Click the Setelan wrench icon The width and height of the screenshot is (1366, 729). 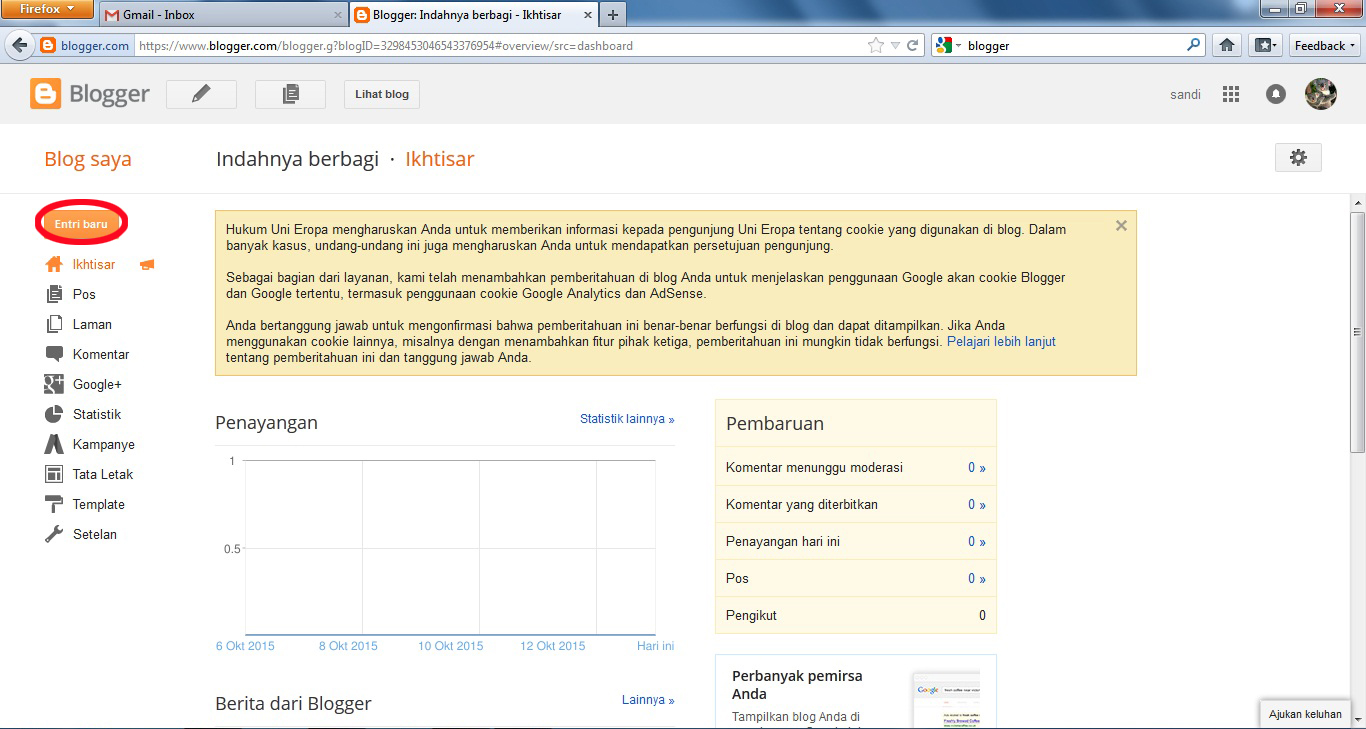coord(54,534)
